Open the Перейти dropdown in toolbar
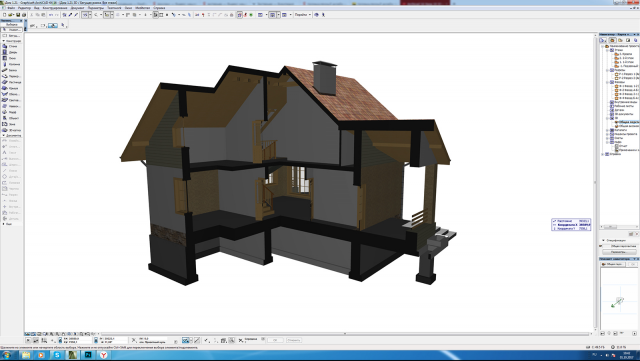640x361 pixels. (x=303, y=15)
